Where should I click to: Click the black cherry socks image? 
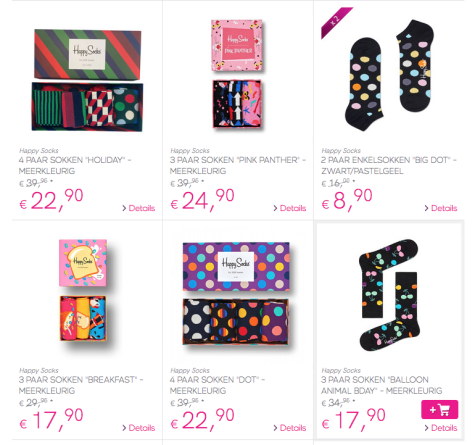click(x=389, y=295)
